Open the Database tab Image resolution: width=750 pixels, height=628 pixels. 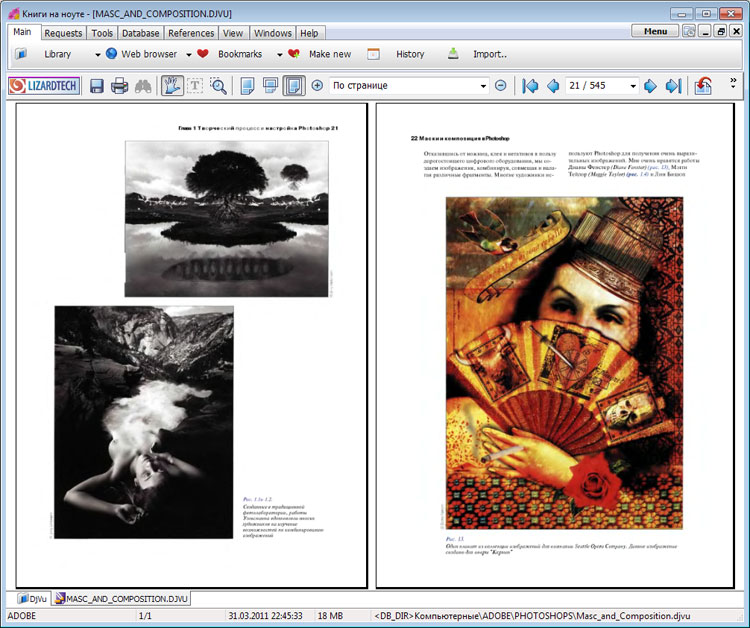[141, 33]
